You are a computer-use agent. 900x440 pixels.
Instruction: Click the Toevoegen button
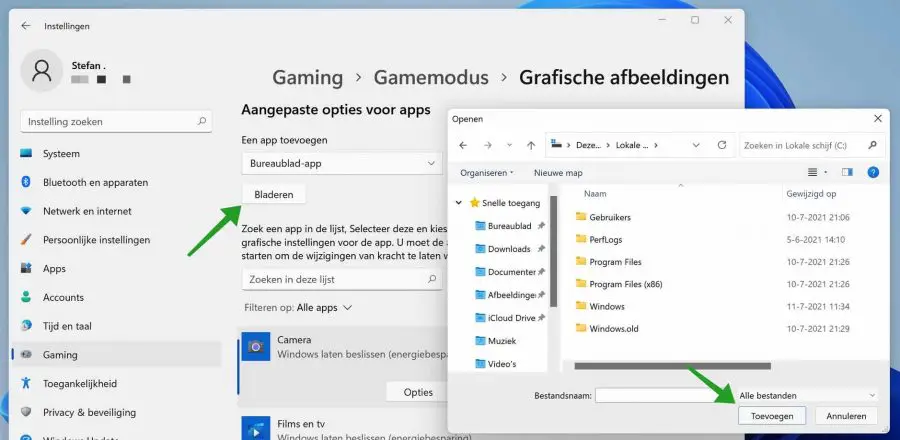772,416
